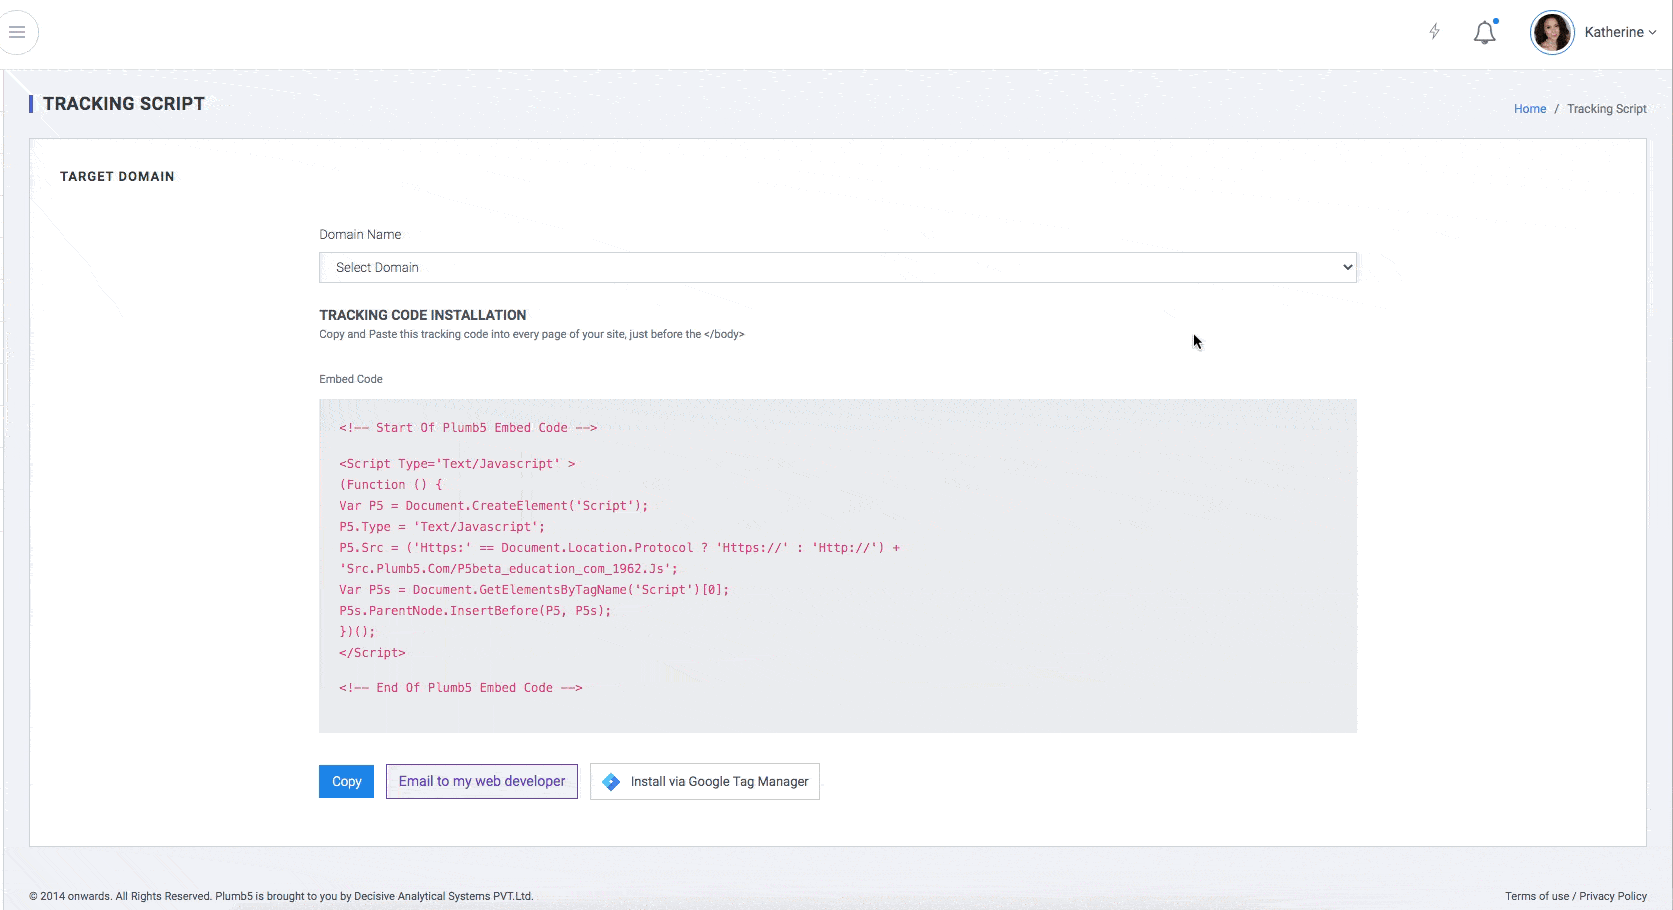The width and height of the screenshot is (1673, 910).
Task: Open Privacy Policy link
Action: tap(1613, 896)
